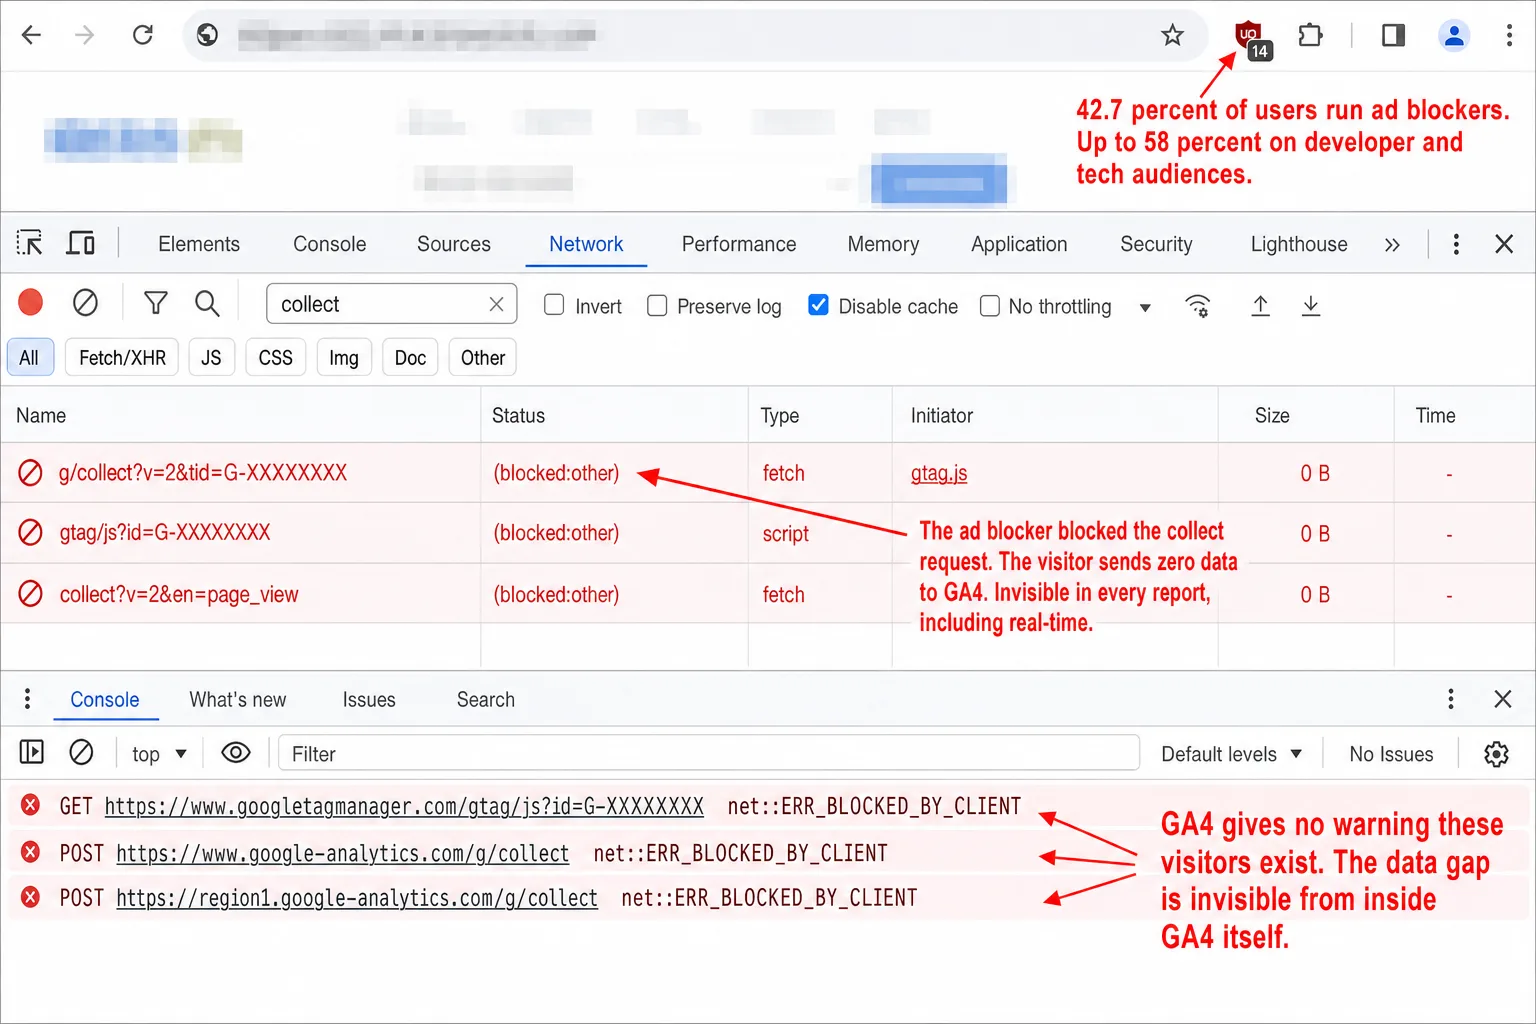The width and height of the screenshot is (1536, 1024).
Task: Import a HAR file with upload icon
Action: (1261, 306)
